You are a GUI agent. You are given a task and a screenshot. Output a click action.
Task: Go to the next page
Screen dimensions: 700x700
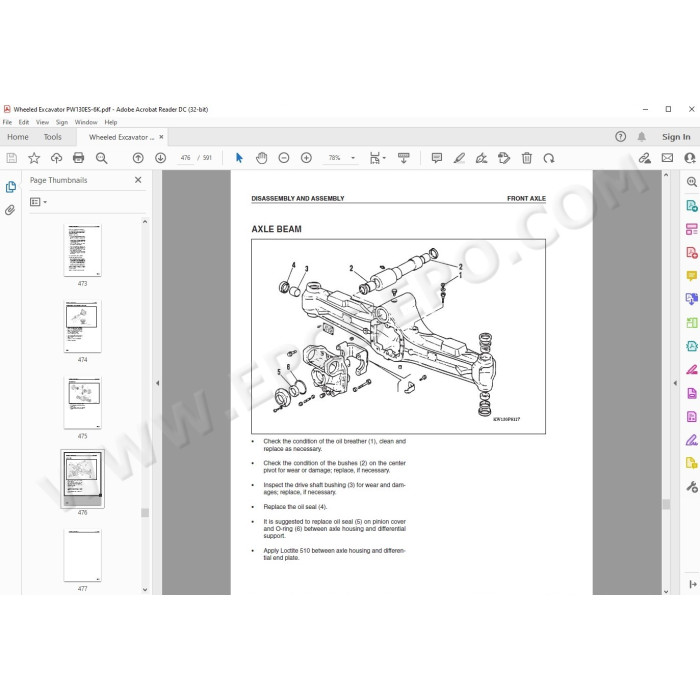161,158
